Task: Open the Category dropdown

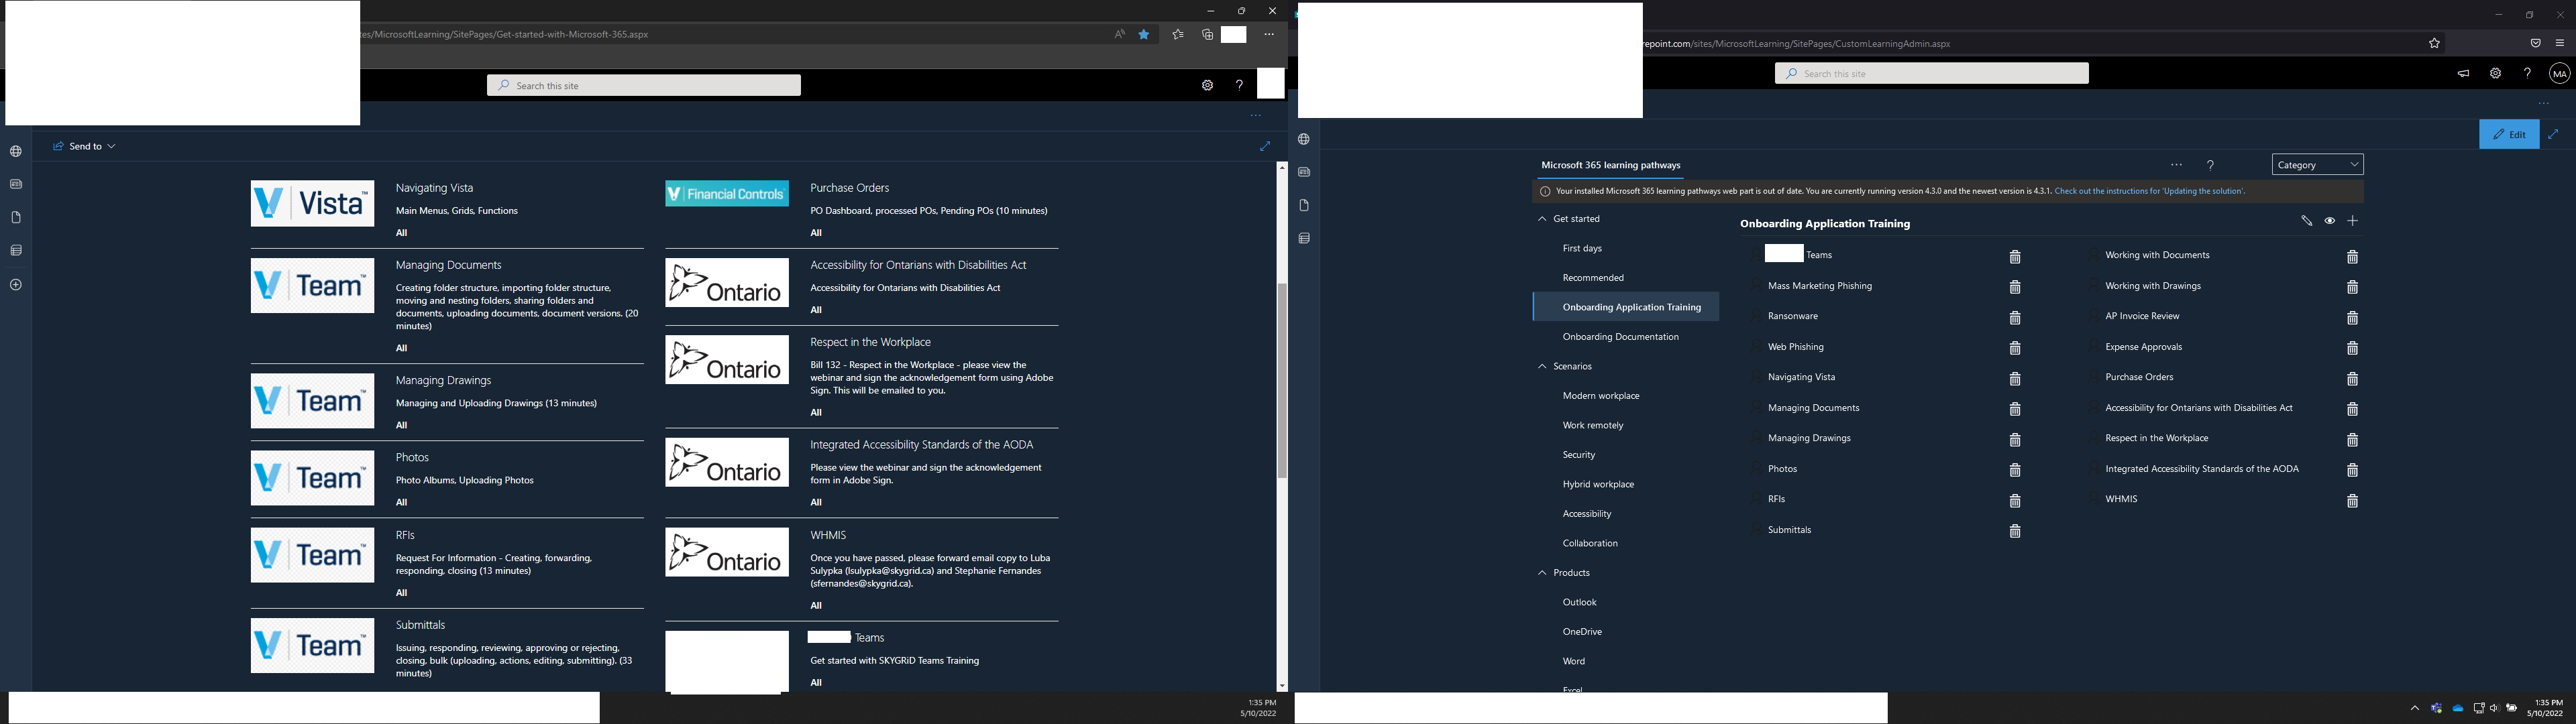Action: (2317, 165)
